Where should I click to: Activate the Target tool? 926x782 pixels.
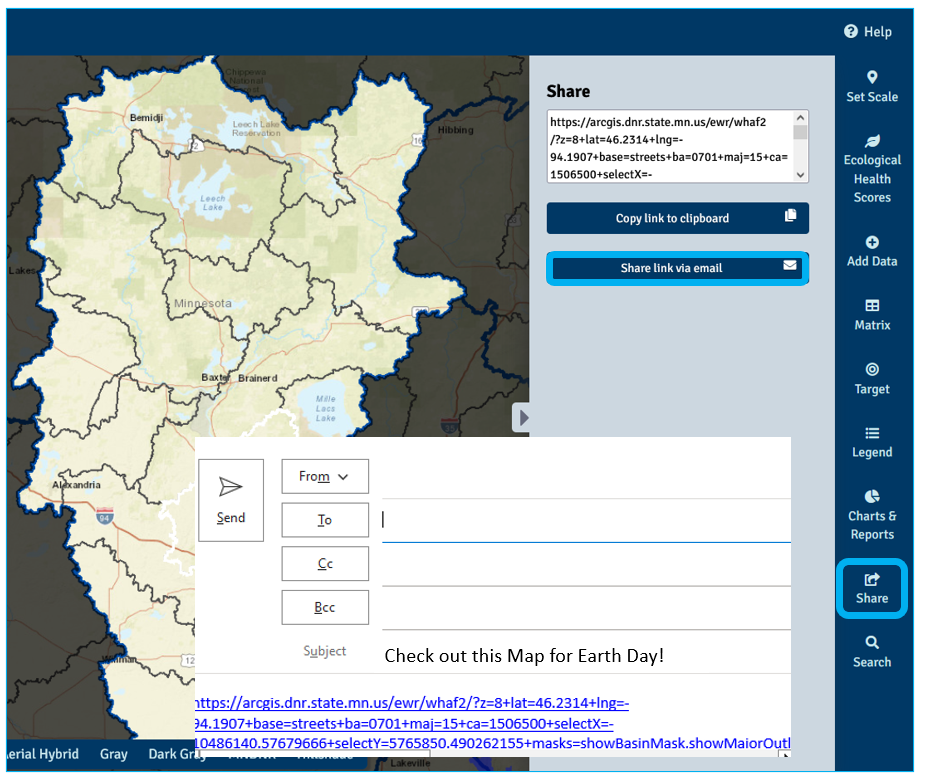coord(871,380)
